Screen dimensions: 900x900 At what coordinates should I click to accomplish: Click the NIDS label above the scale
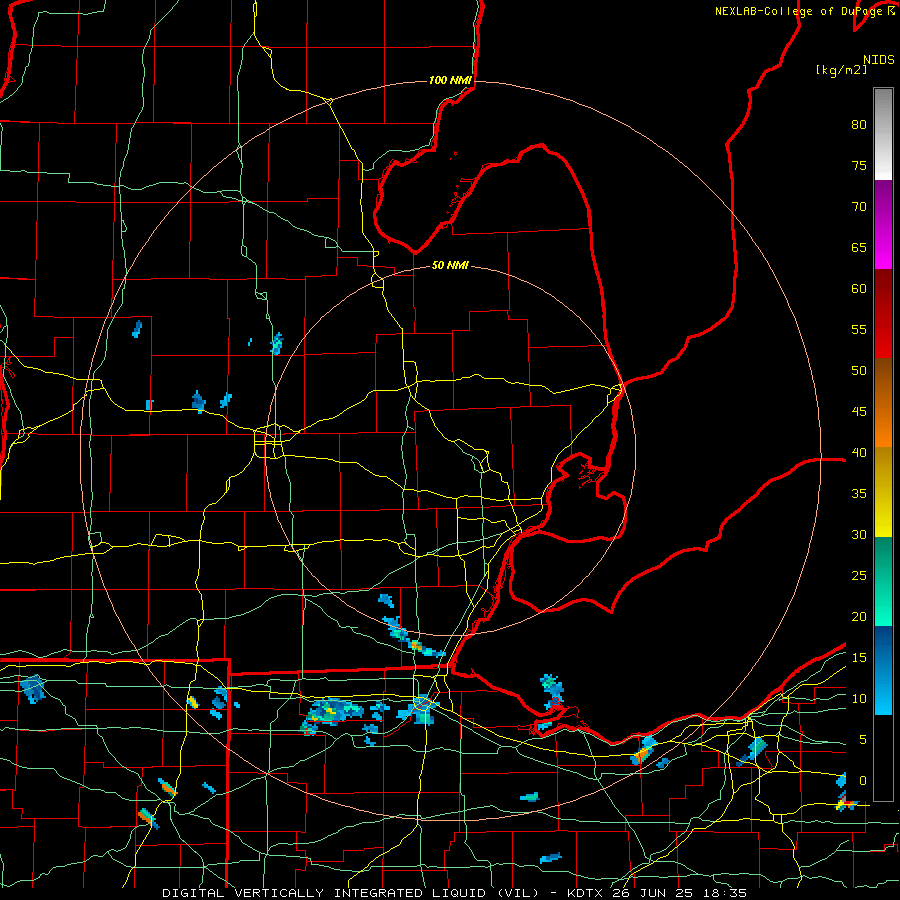[879, 60]
